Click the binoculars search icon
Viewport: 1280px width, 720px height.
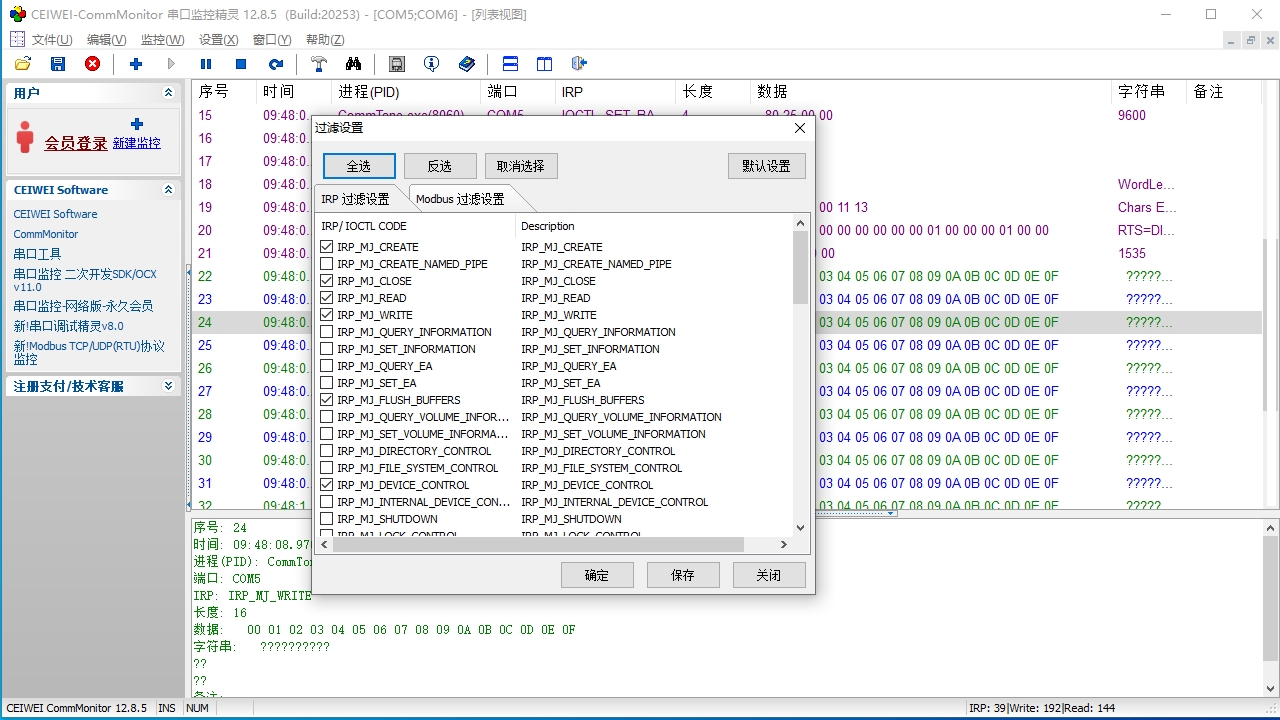353,64
